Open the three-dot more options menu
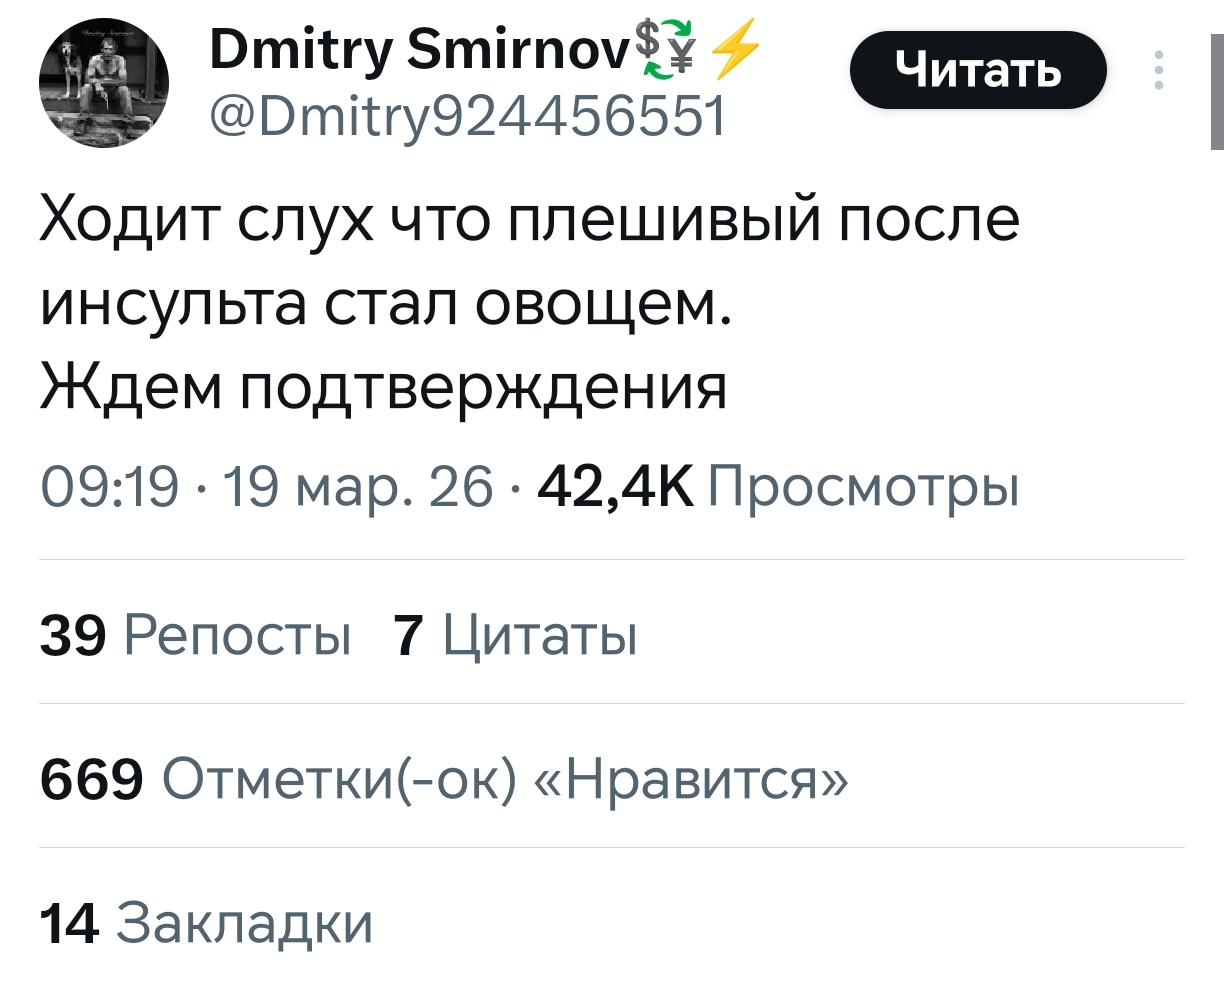Viewport: 1224px width, 1006px height. tap(1158, 70)
